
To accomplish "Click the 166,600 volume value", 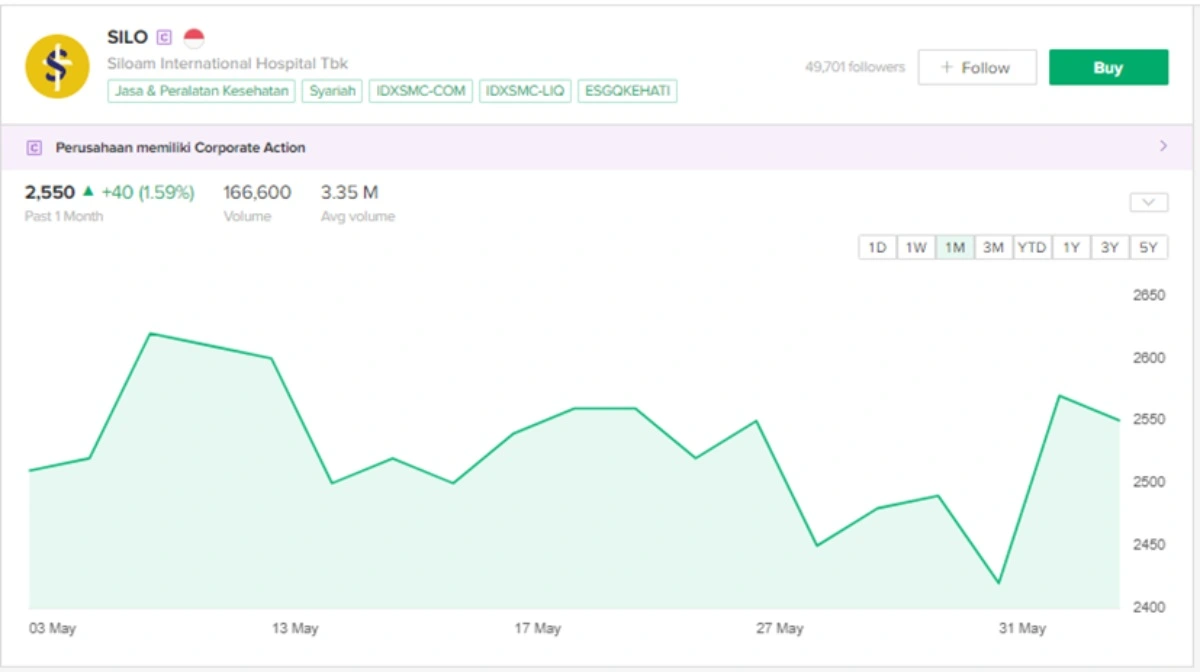I will point(257,192).
